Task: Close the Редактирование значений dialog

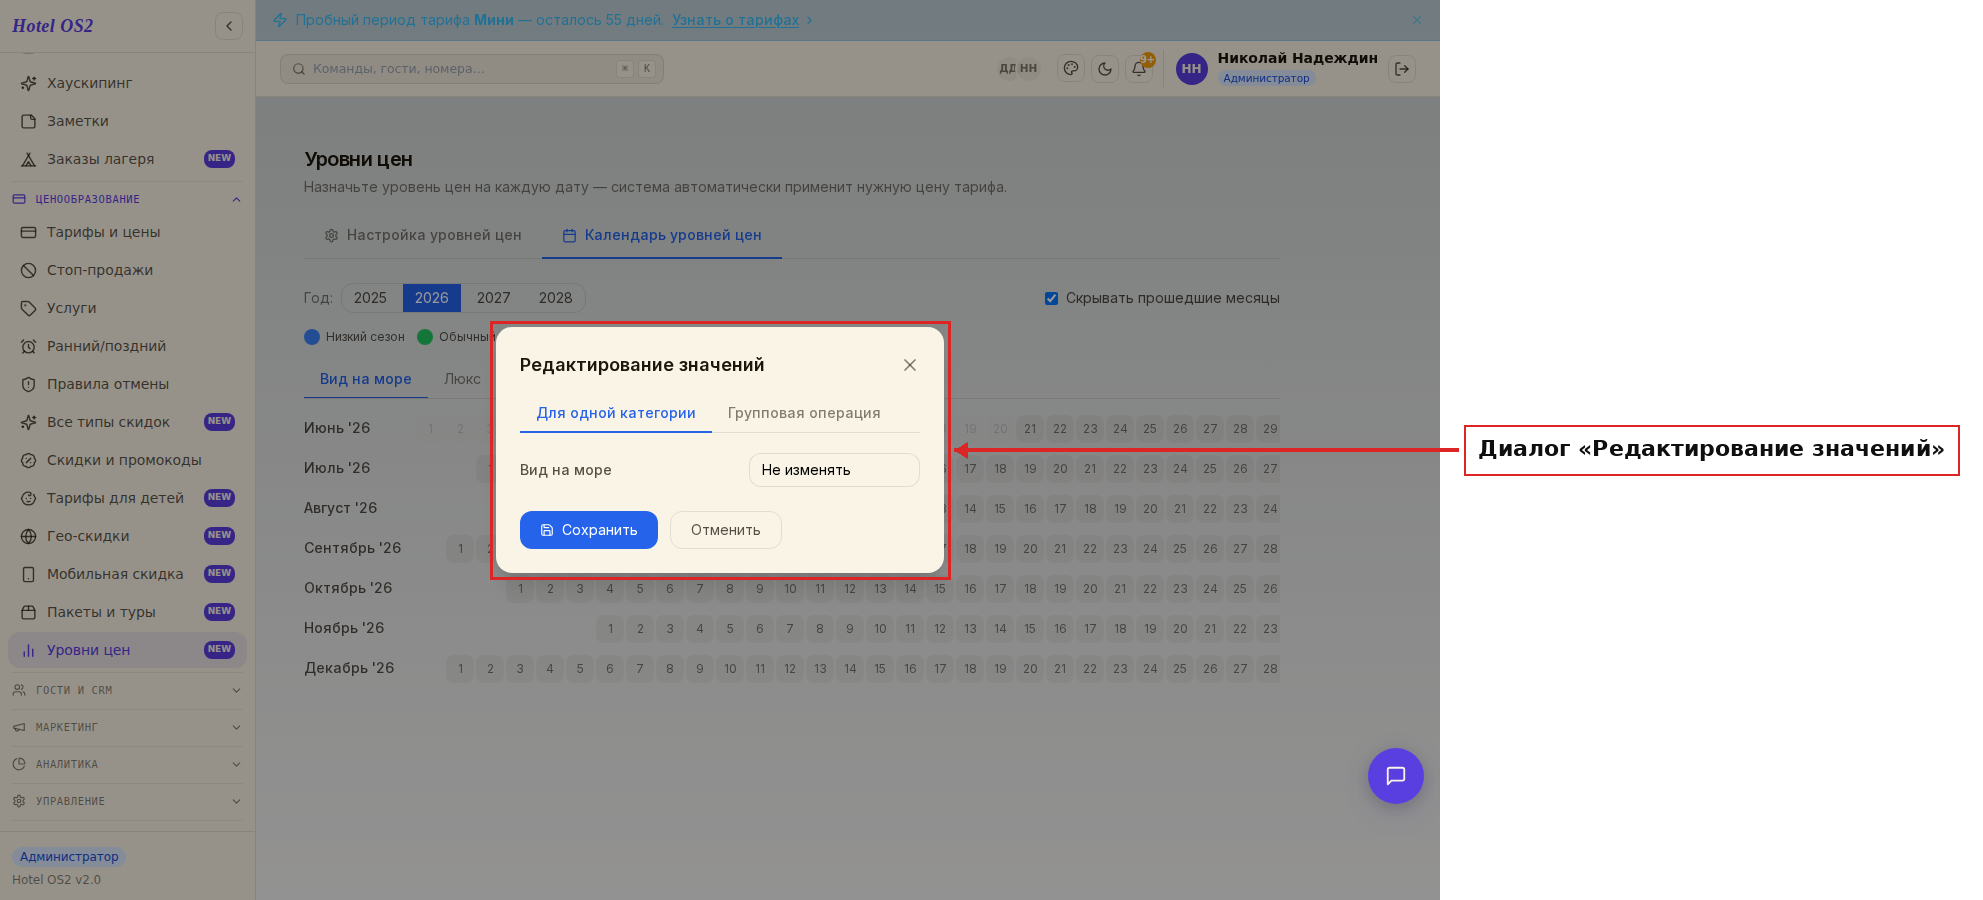Action: pos(910,365)
